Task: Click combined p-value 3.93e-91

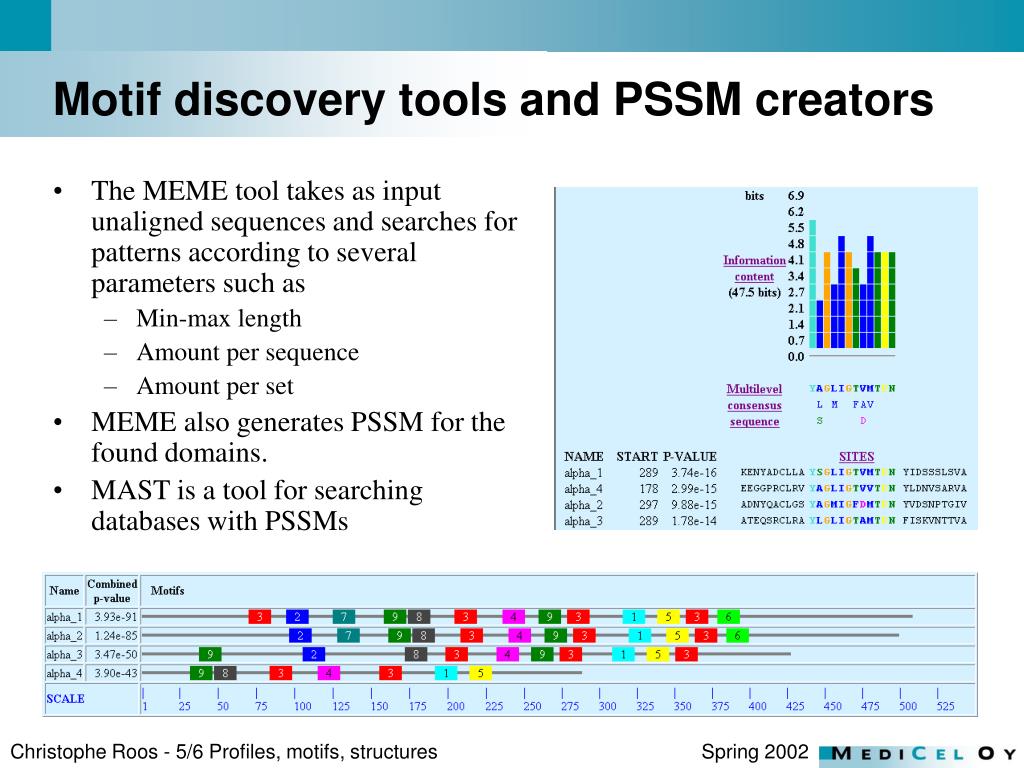Action: (x=116, y=617)
